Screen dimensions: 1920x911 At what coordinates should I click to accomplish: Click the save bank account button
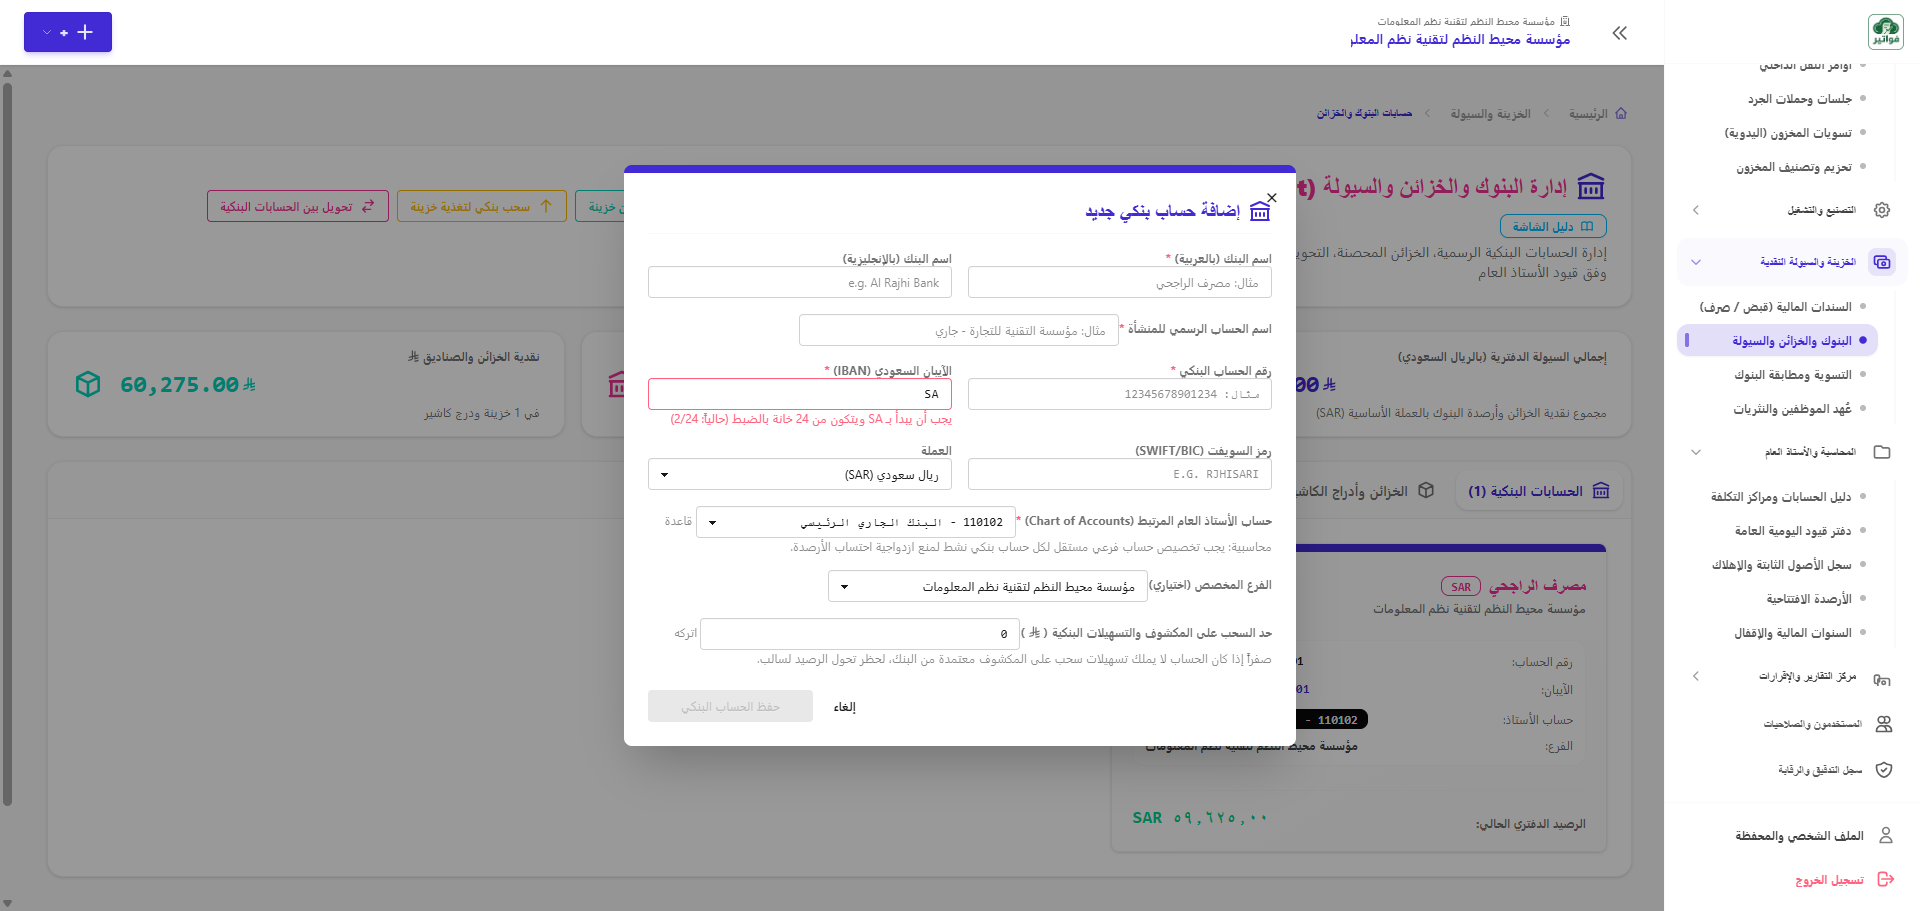[x=730, y=706]
